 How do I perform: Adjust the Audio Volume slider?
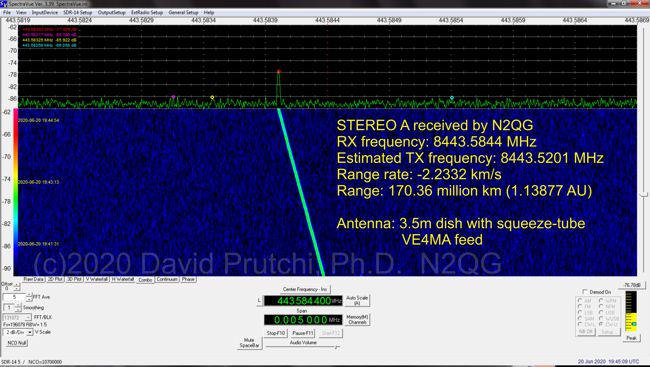(x=303, y=347)
